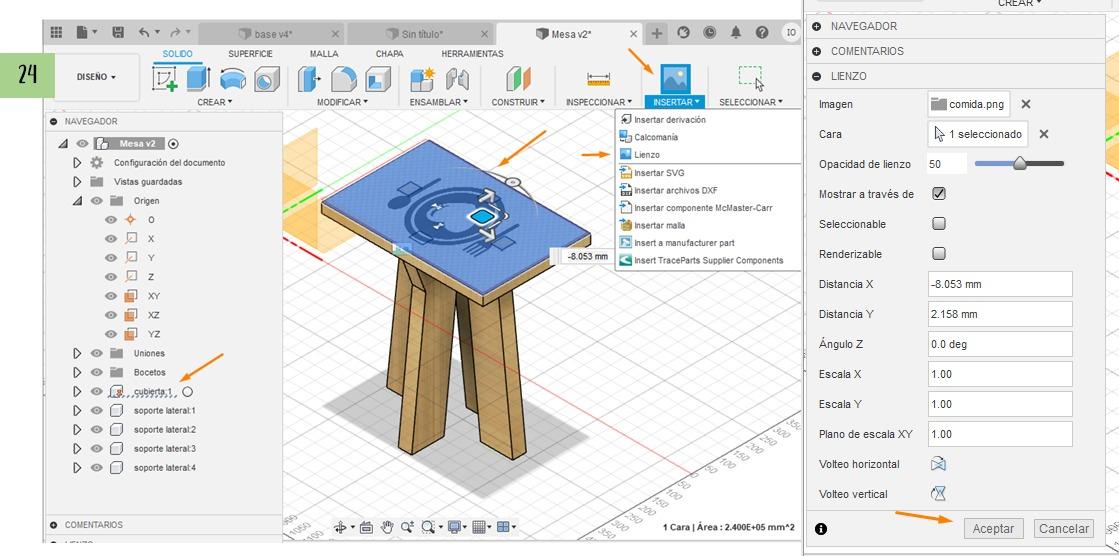This screenshot has height=556, width=1119.
Task: Hide soporte lateral:3
Action: coord(96,449)
